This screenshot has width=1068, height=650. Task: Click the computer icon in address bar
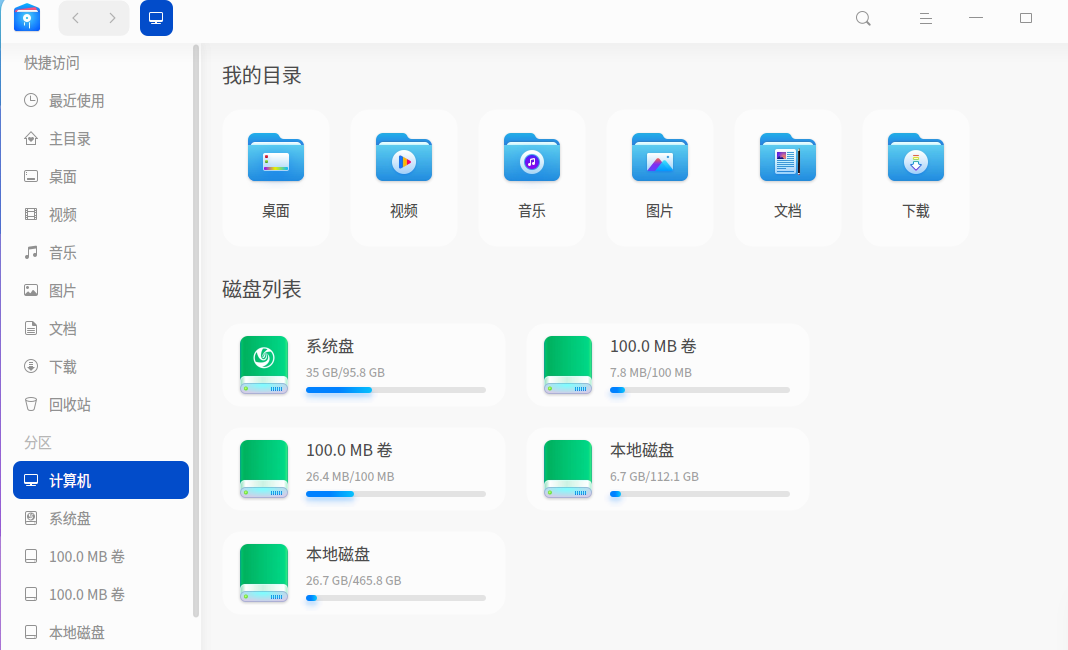(156, 18)
